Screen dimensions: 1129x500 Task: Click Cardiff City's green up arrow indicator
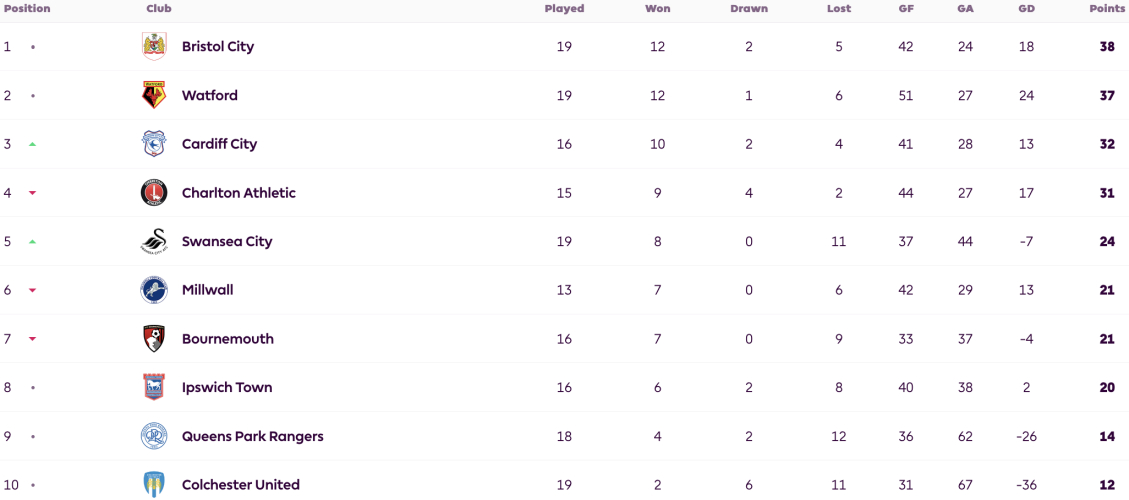point(32,144)
